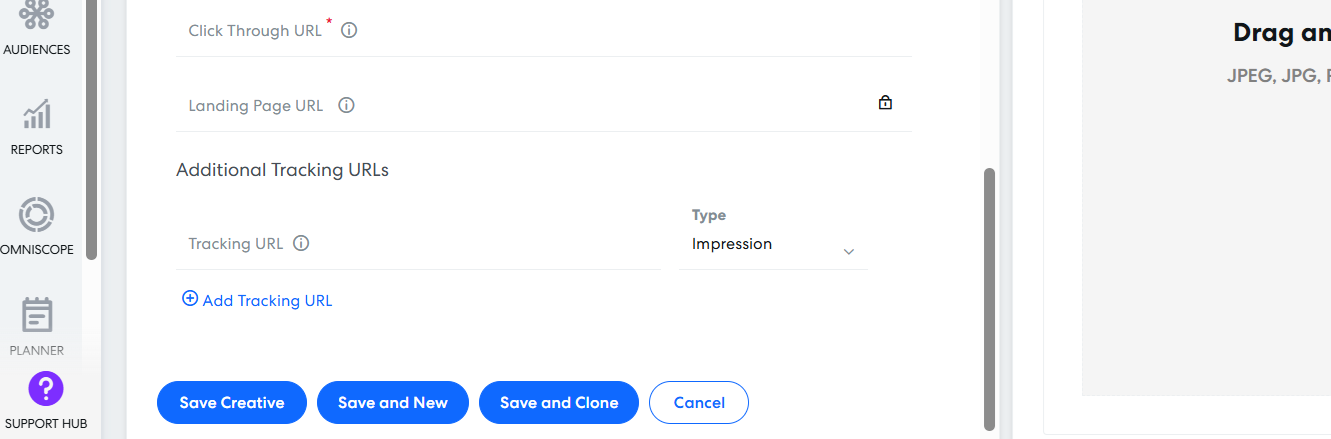This screenshot has width=1331, height=439.
Task: Open the Planner calendar icon
Action: click(x=37, y=315)
